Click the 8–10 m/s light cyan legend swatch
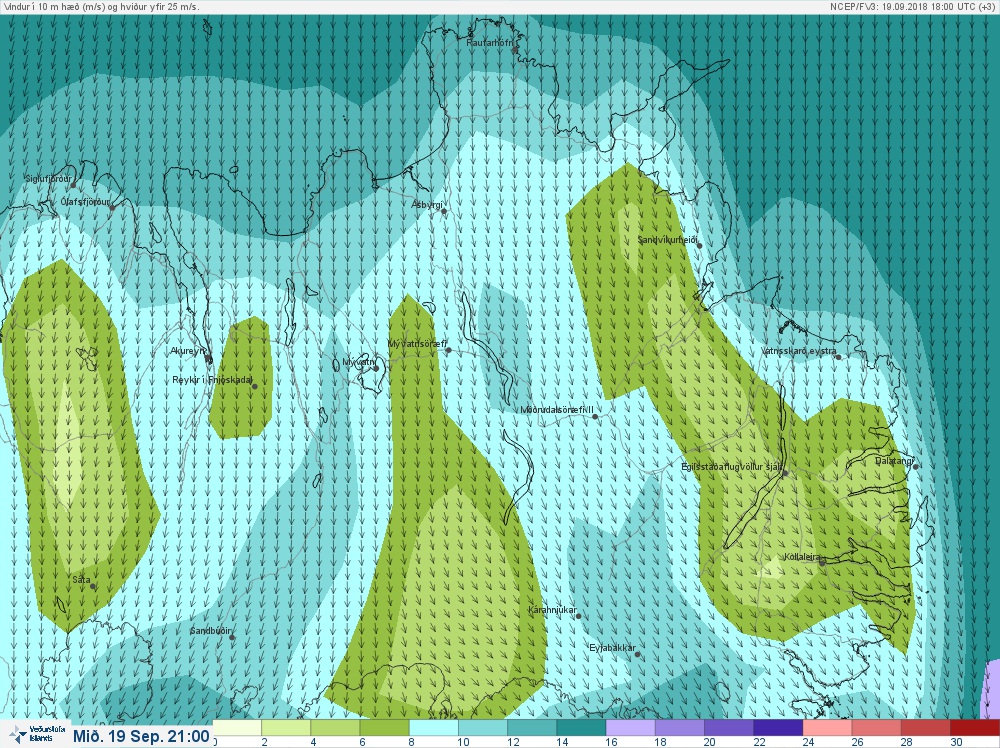Image resolution: width=1000 pixels, height=748 pixels. coord(434,728)
